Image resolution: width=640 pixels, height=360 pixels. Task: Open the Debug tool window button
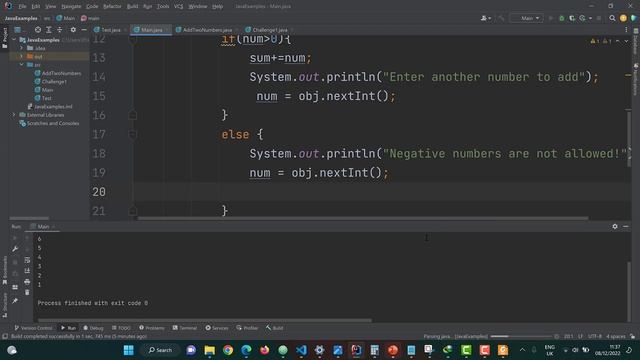(x=93, y=328)
